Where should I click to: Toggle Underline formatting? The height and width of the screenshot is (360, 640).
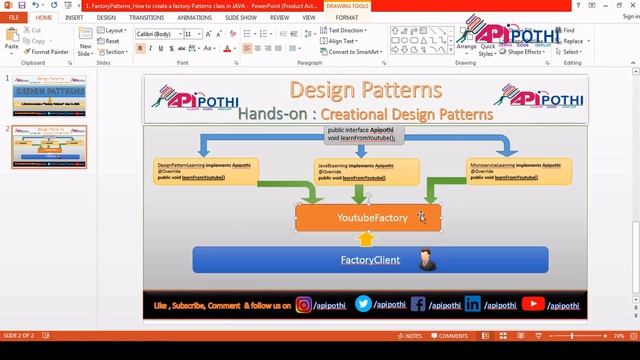coord(161,49)
